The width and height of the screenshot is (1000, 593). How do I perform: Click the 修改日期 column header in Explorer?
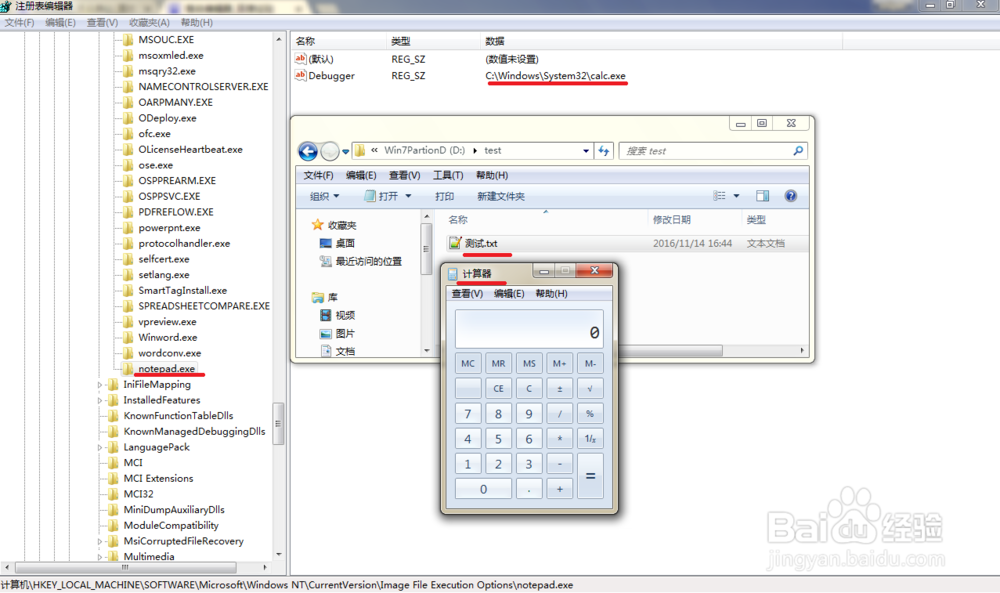click(x=672, y=219)
